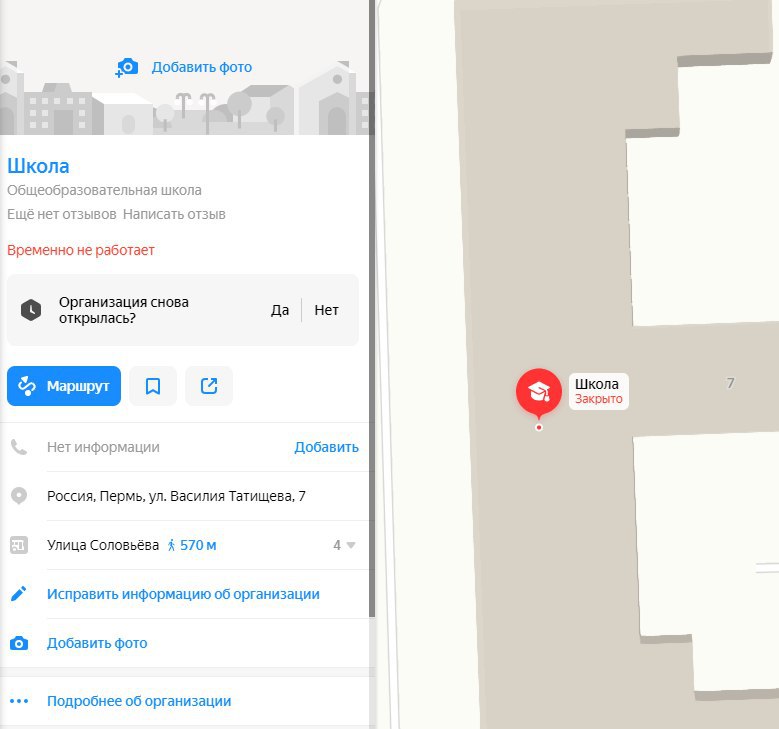The width and height of the screenshot is (779, 729).
Task: Select address 'Россия, Пермь, ул. Василия Татищева, 7'
Action: (176, 496)
